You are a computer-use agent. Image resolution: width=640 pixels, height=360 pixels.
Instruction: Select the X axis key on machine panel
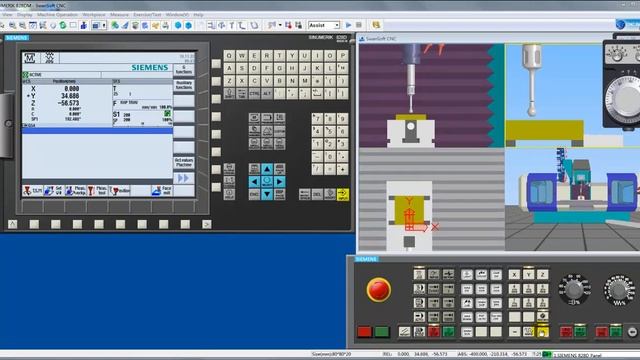click(x=514, y=275)
